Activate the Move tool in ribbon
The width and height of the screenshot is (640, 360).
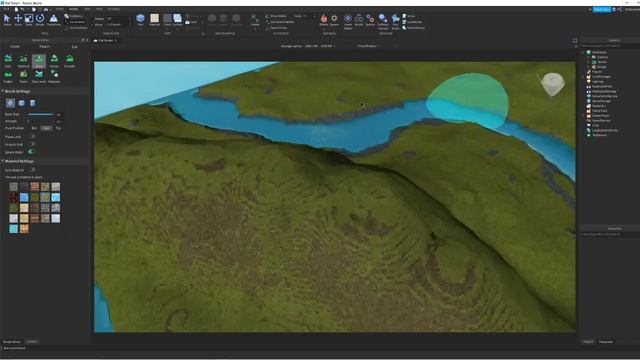point(18,20)
